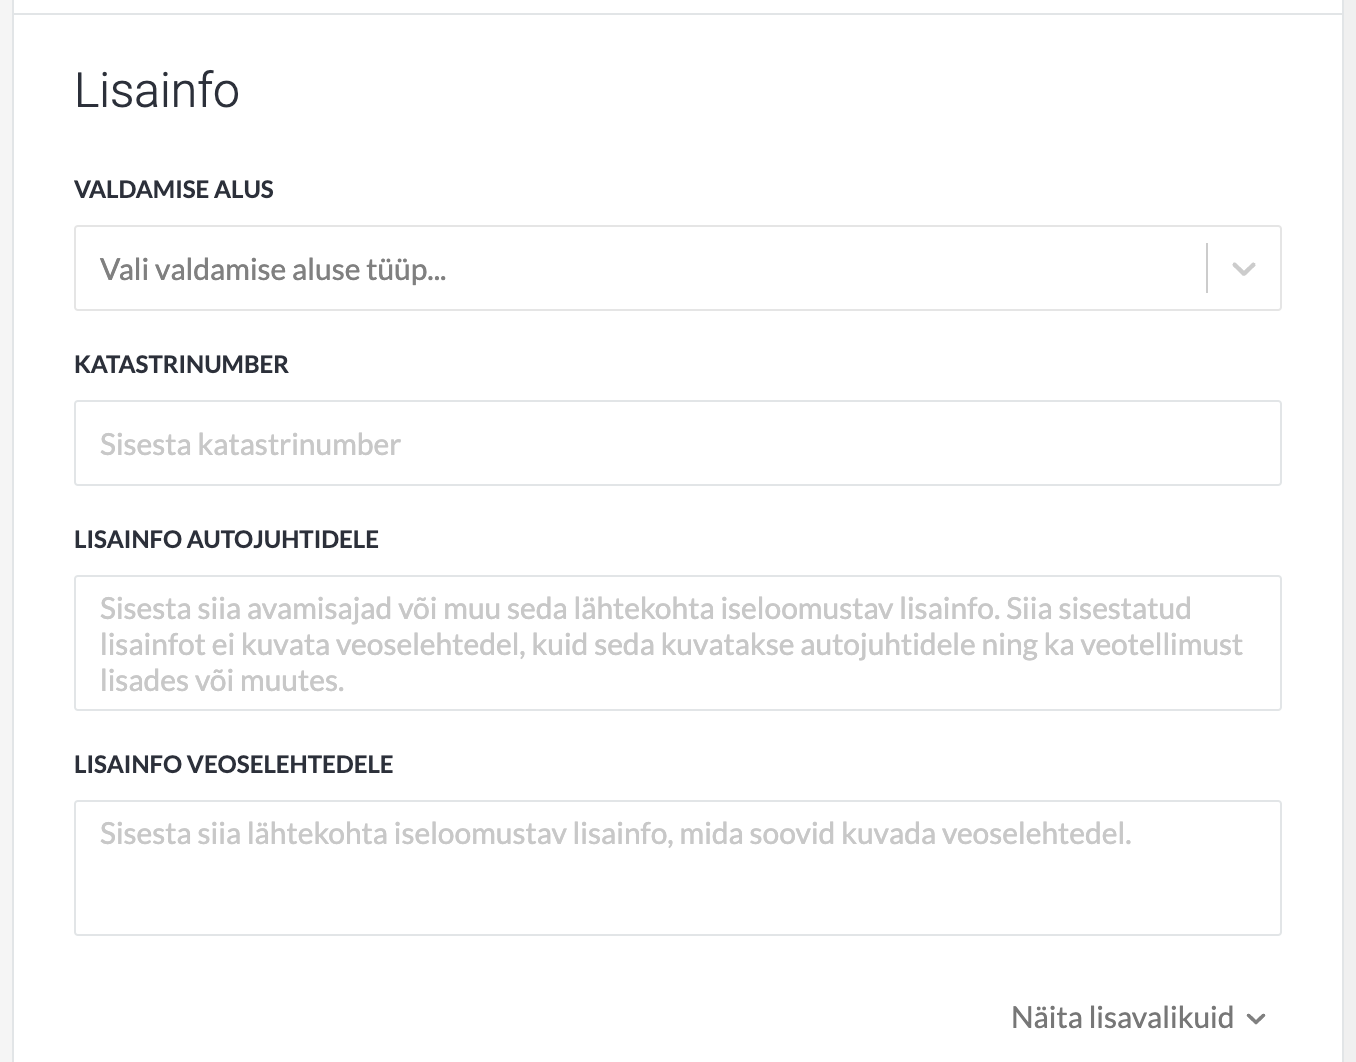The height and width of the screenshot is (1062, 1356).
Task: Click the divider line inside Valdamise alus dropdown
Action: click(1207, 268)
